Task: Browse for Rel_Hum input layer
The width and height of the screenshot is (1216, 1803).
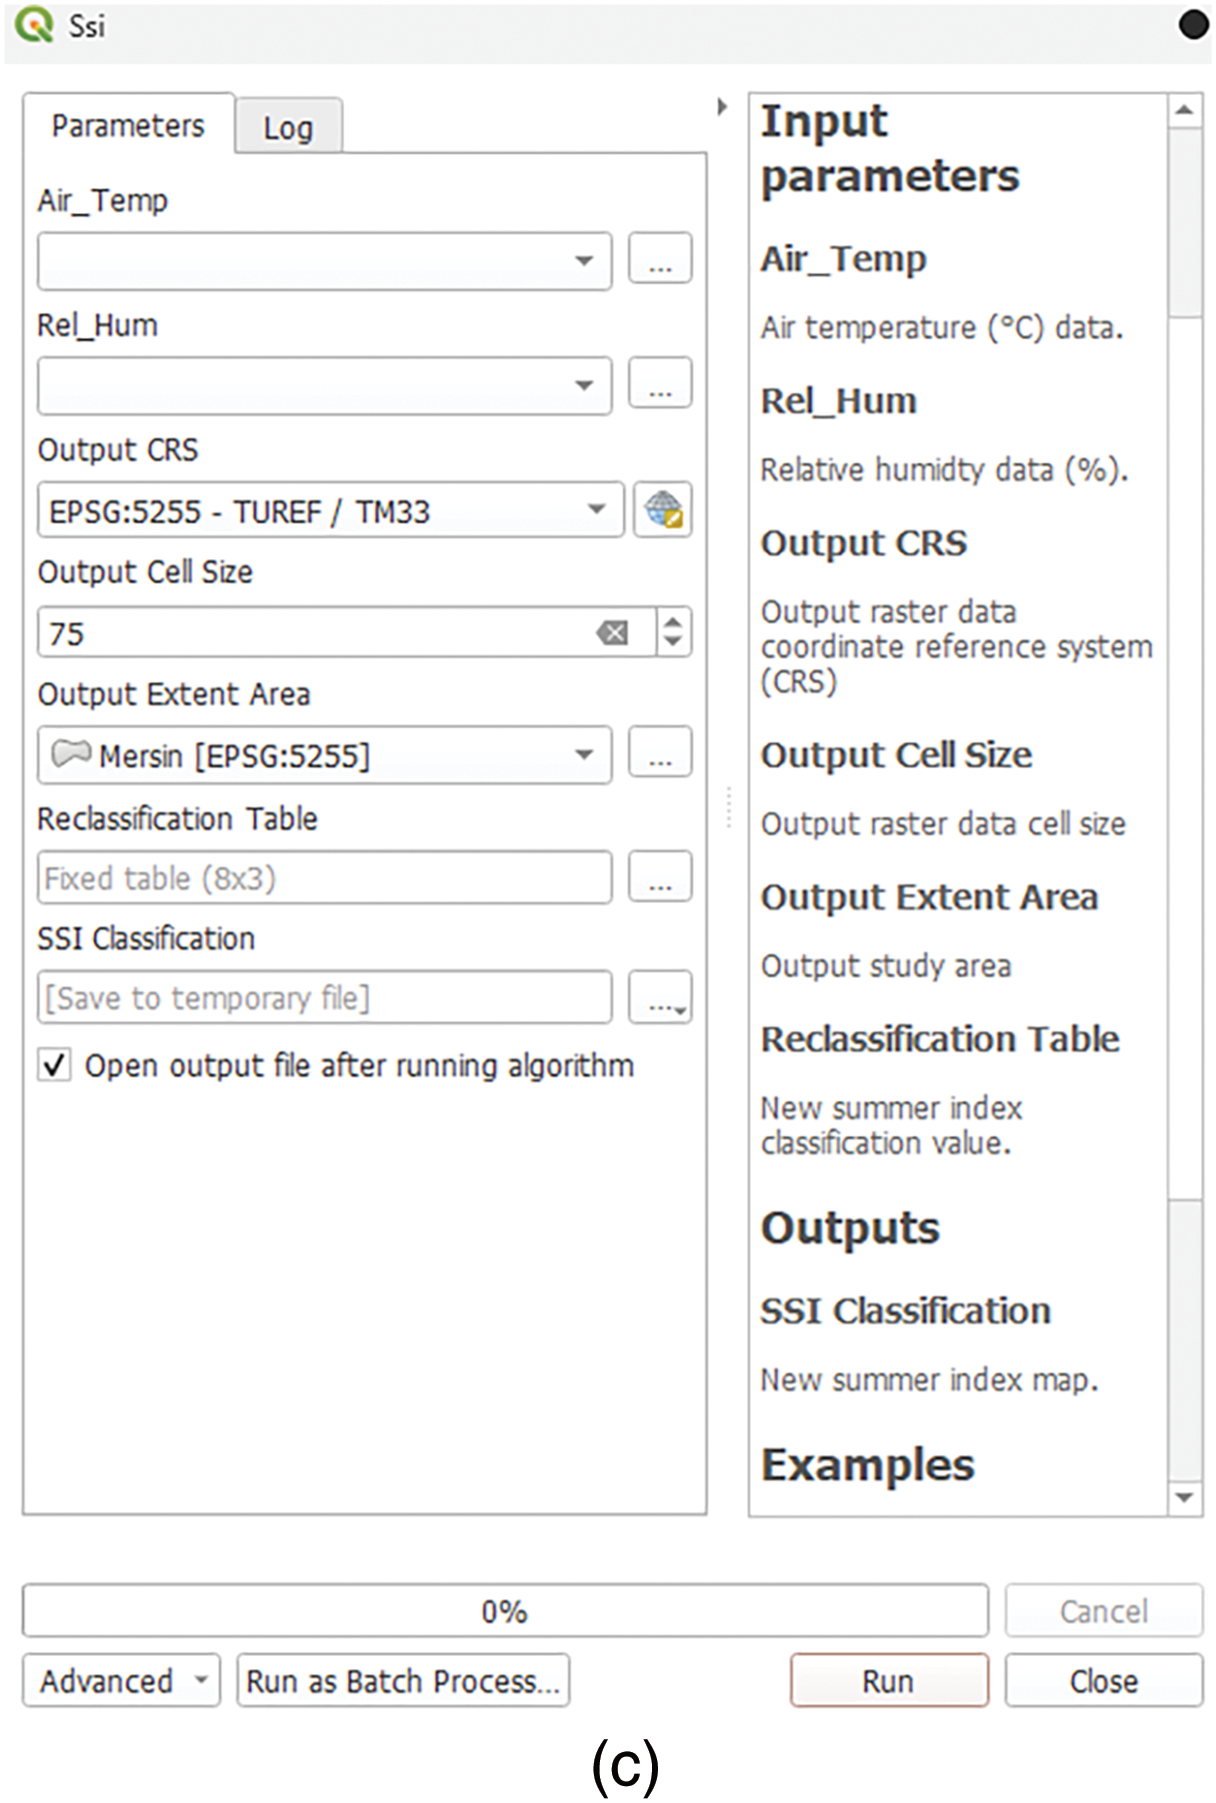Action: (659, 385)
